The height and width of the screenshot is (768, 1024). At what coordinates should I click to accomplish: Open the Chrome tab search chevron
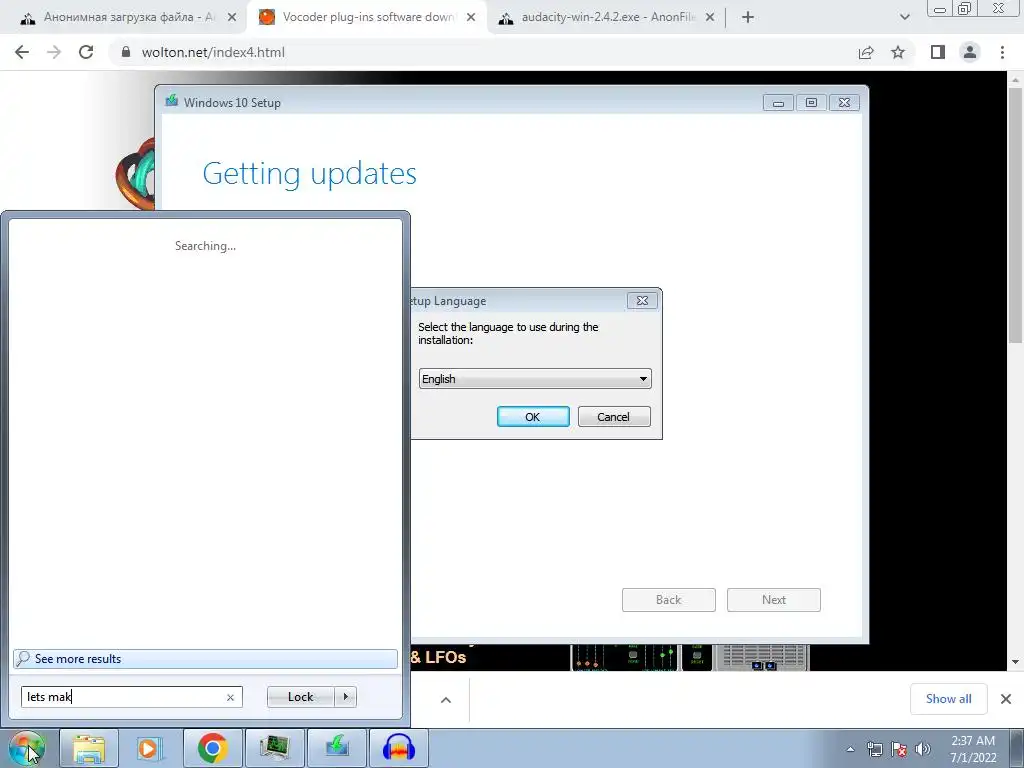pos(904,18)
